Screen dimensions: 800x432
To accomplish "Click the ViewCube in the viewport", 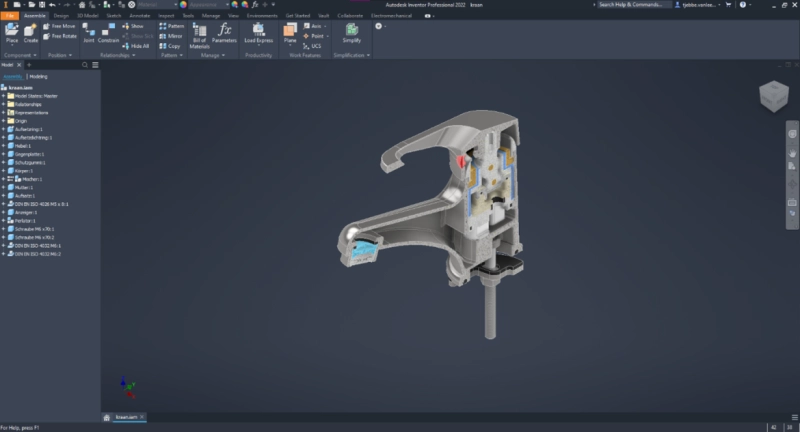I will 773,96.
